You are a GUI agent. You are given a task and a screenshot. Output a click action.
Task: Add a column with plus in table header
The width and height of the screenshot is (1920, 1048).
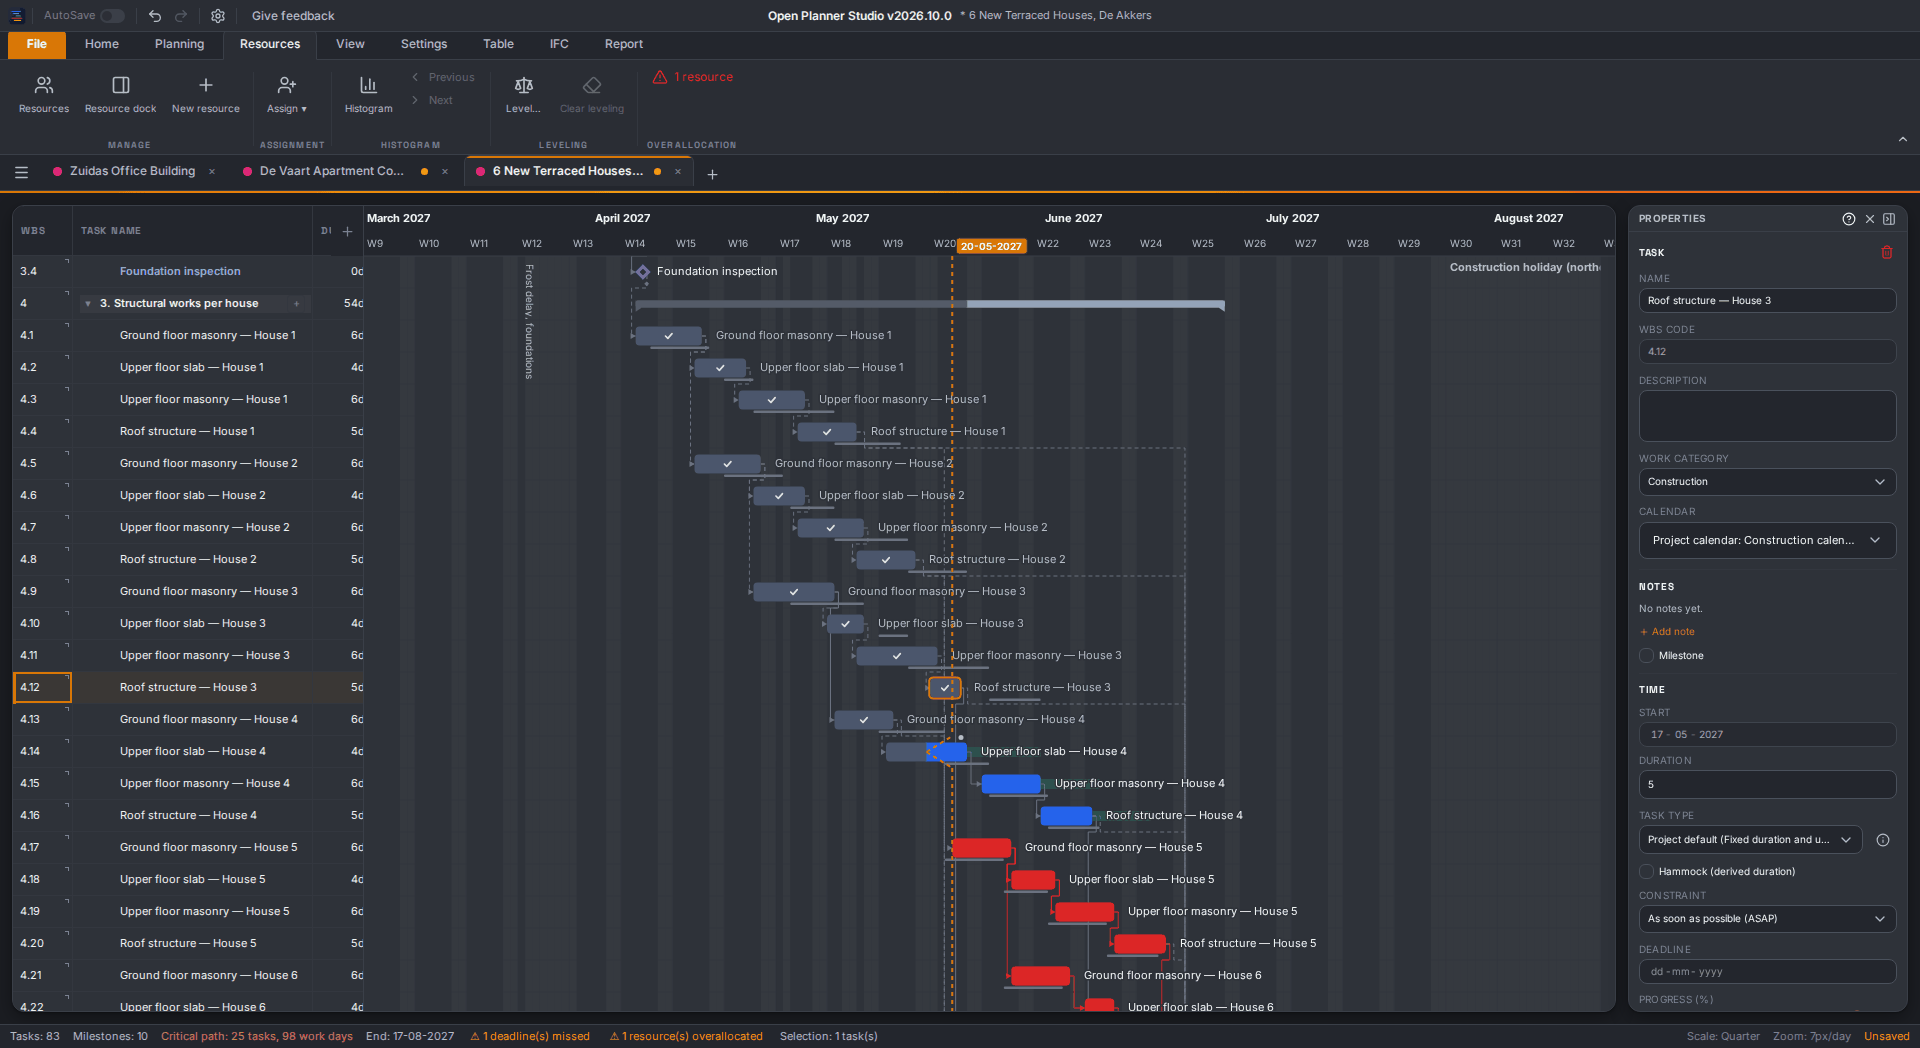[347, 231]
